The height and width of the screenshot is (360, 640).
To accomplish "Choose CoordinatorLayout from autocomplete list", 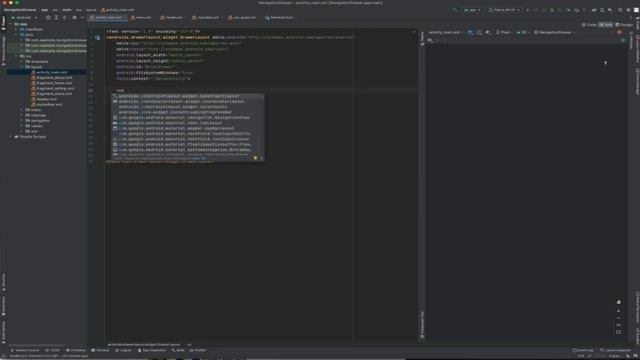I will tap(188, 101).
